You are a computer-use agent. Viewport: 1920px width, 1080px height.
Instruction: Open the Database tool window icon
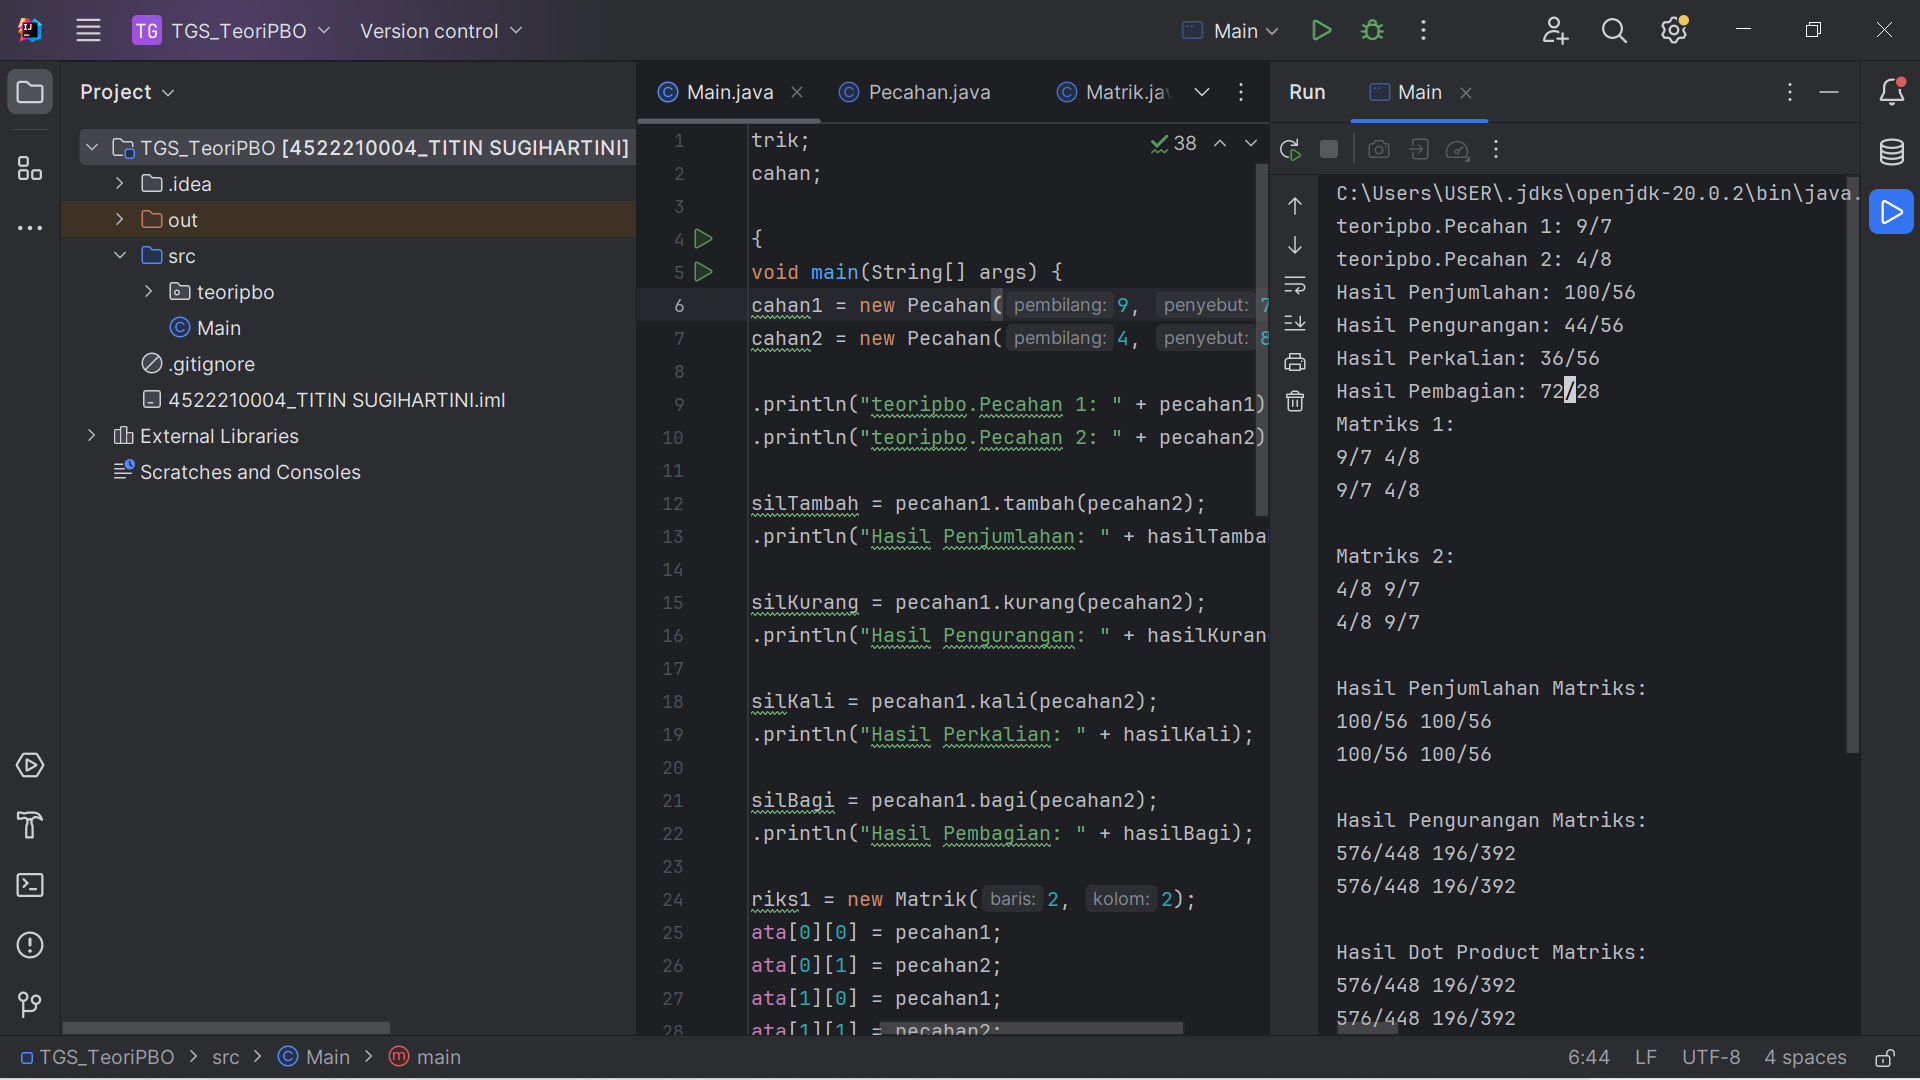pos(1891,152)
